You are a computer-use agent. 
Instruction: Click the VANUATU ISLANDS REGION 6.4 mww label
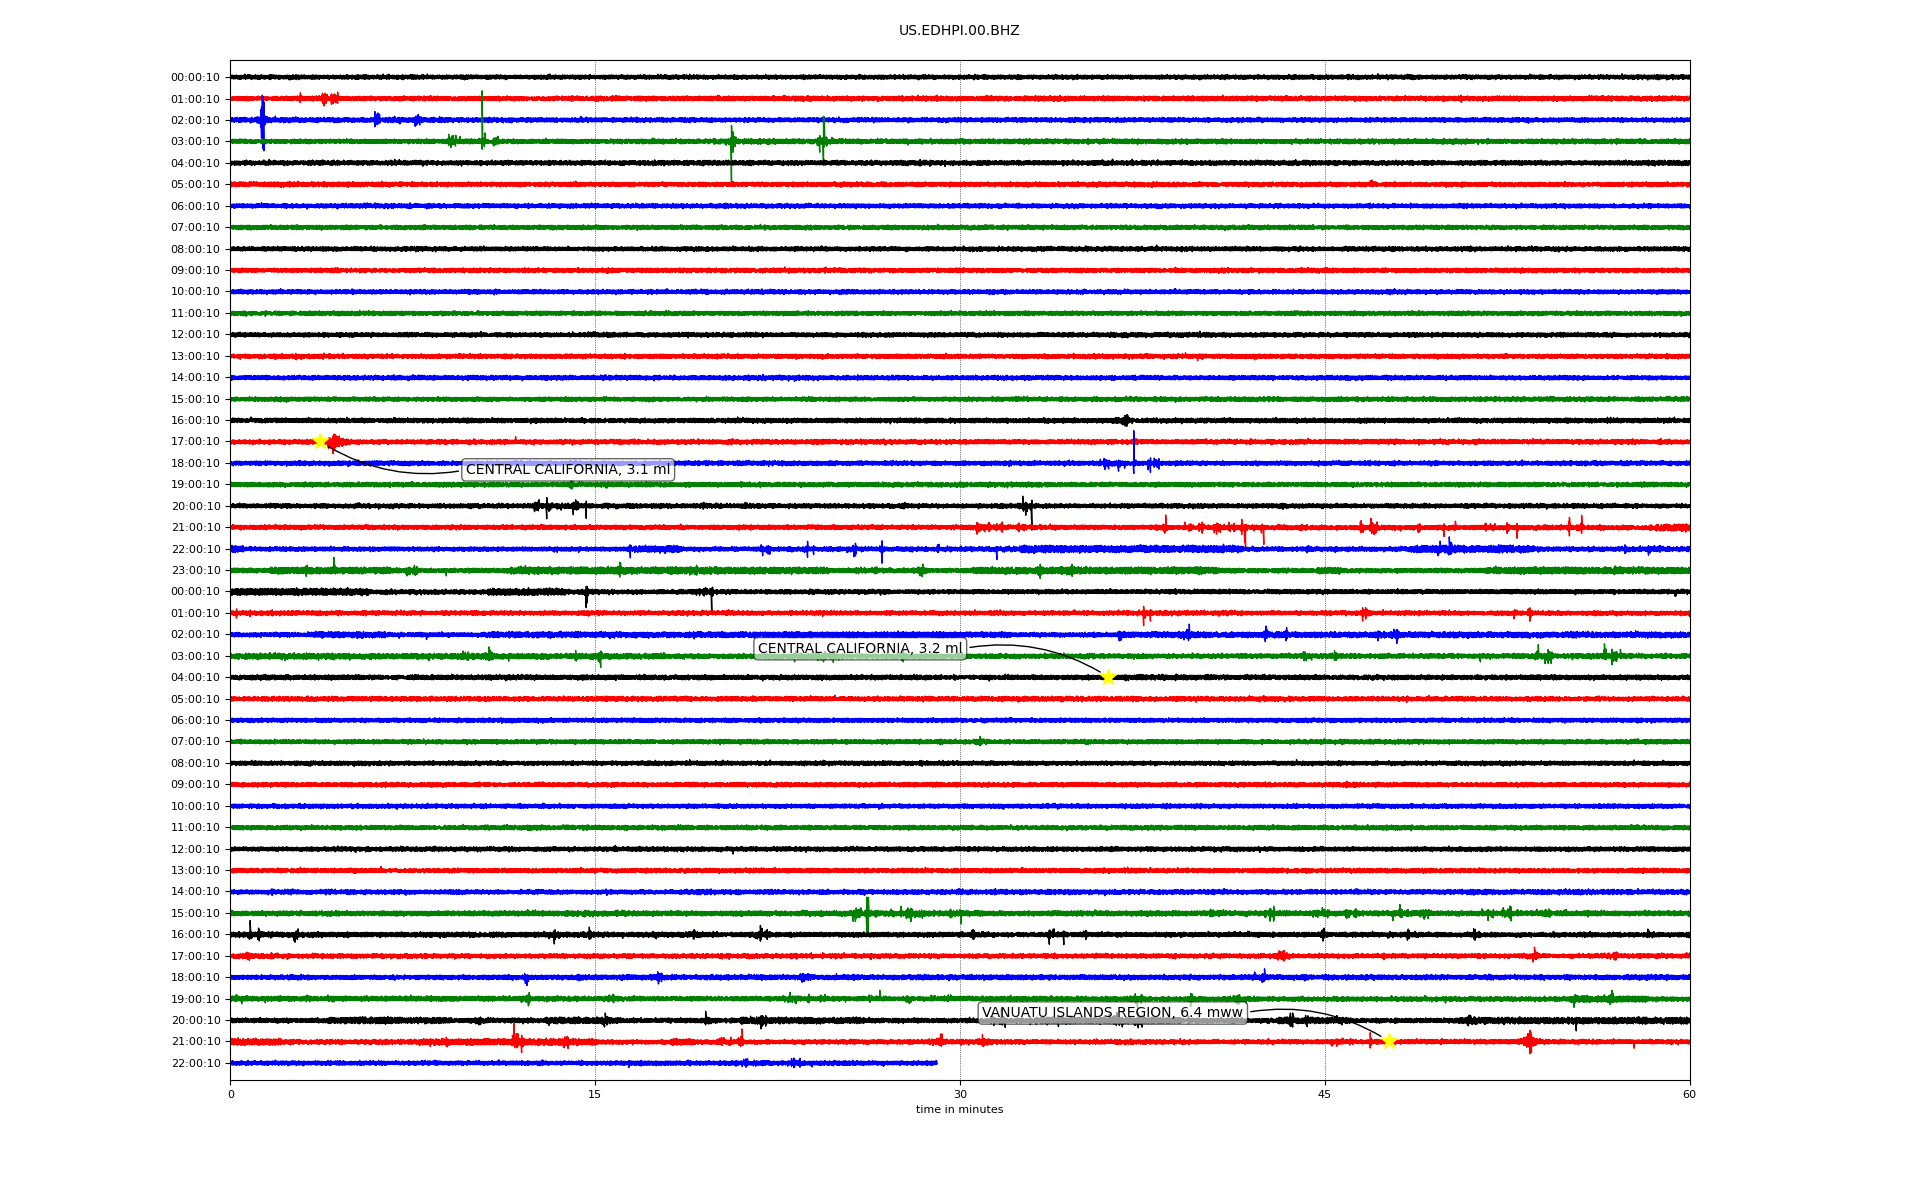tap(1111, 1013)
